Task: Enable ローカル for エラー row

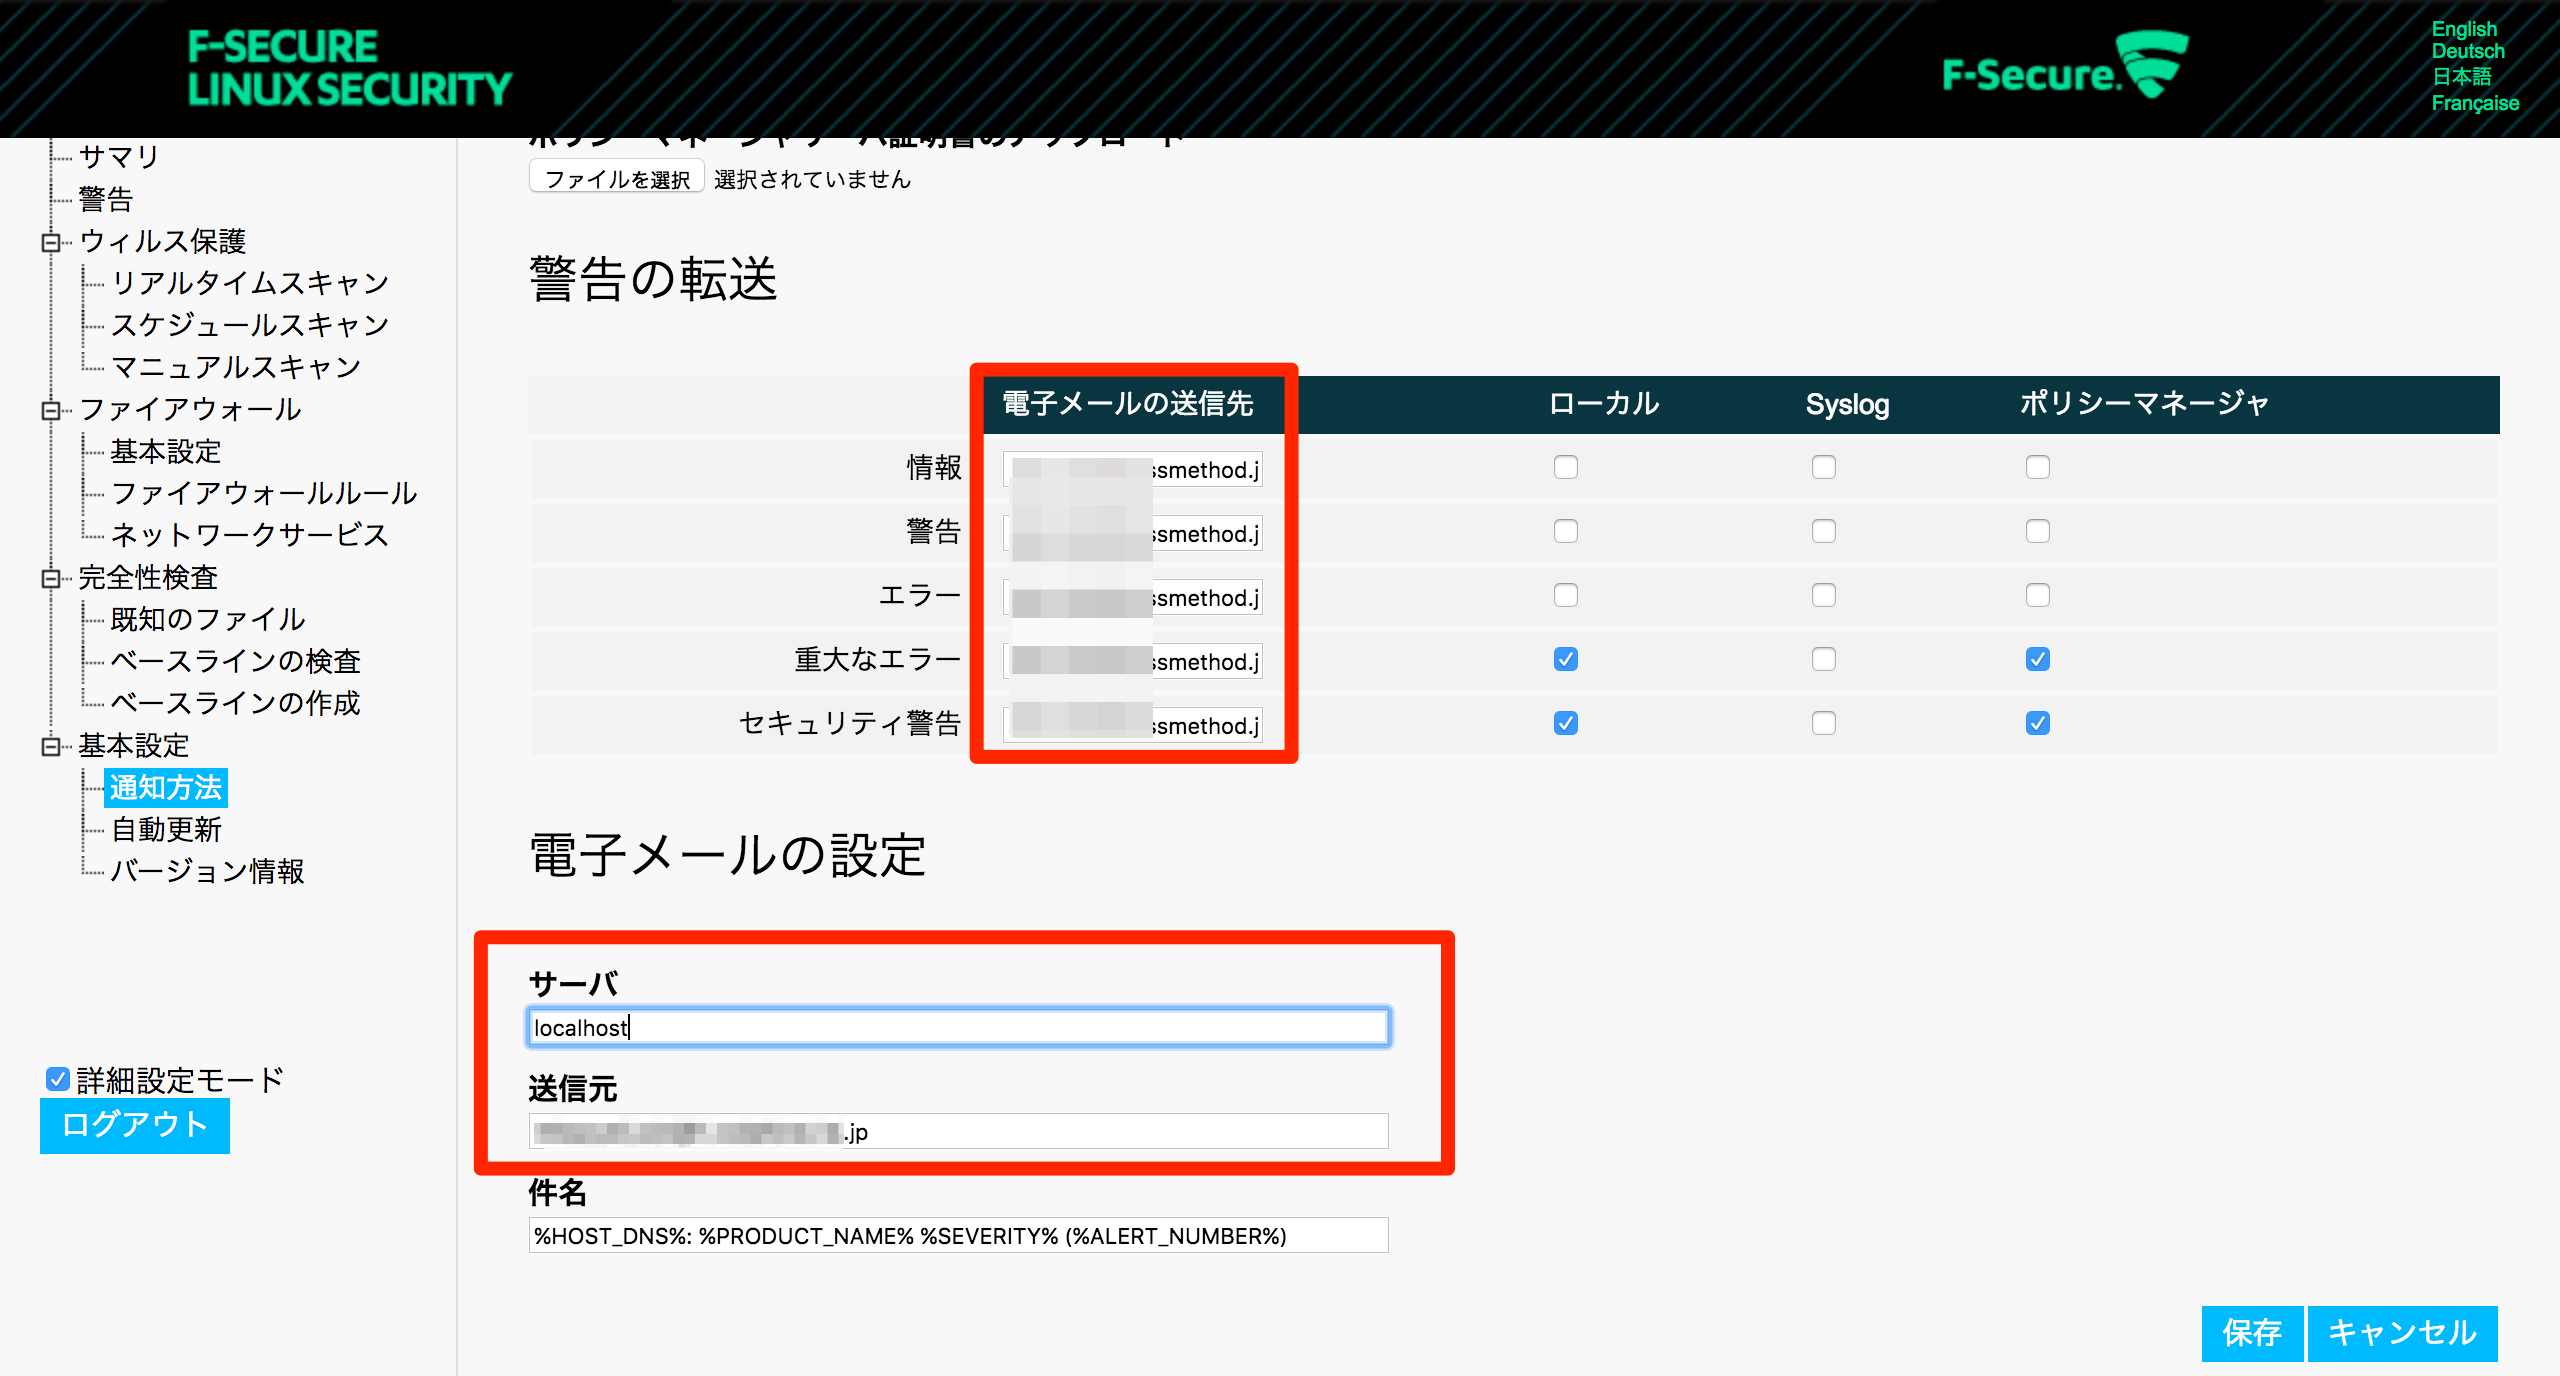Action: point(1566,595)
